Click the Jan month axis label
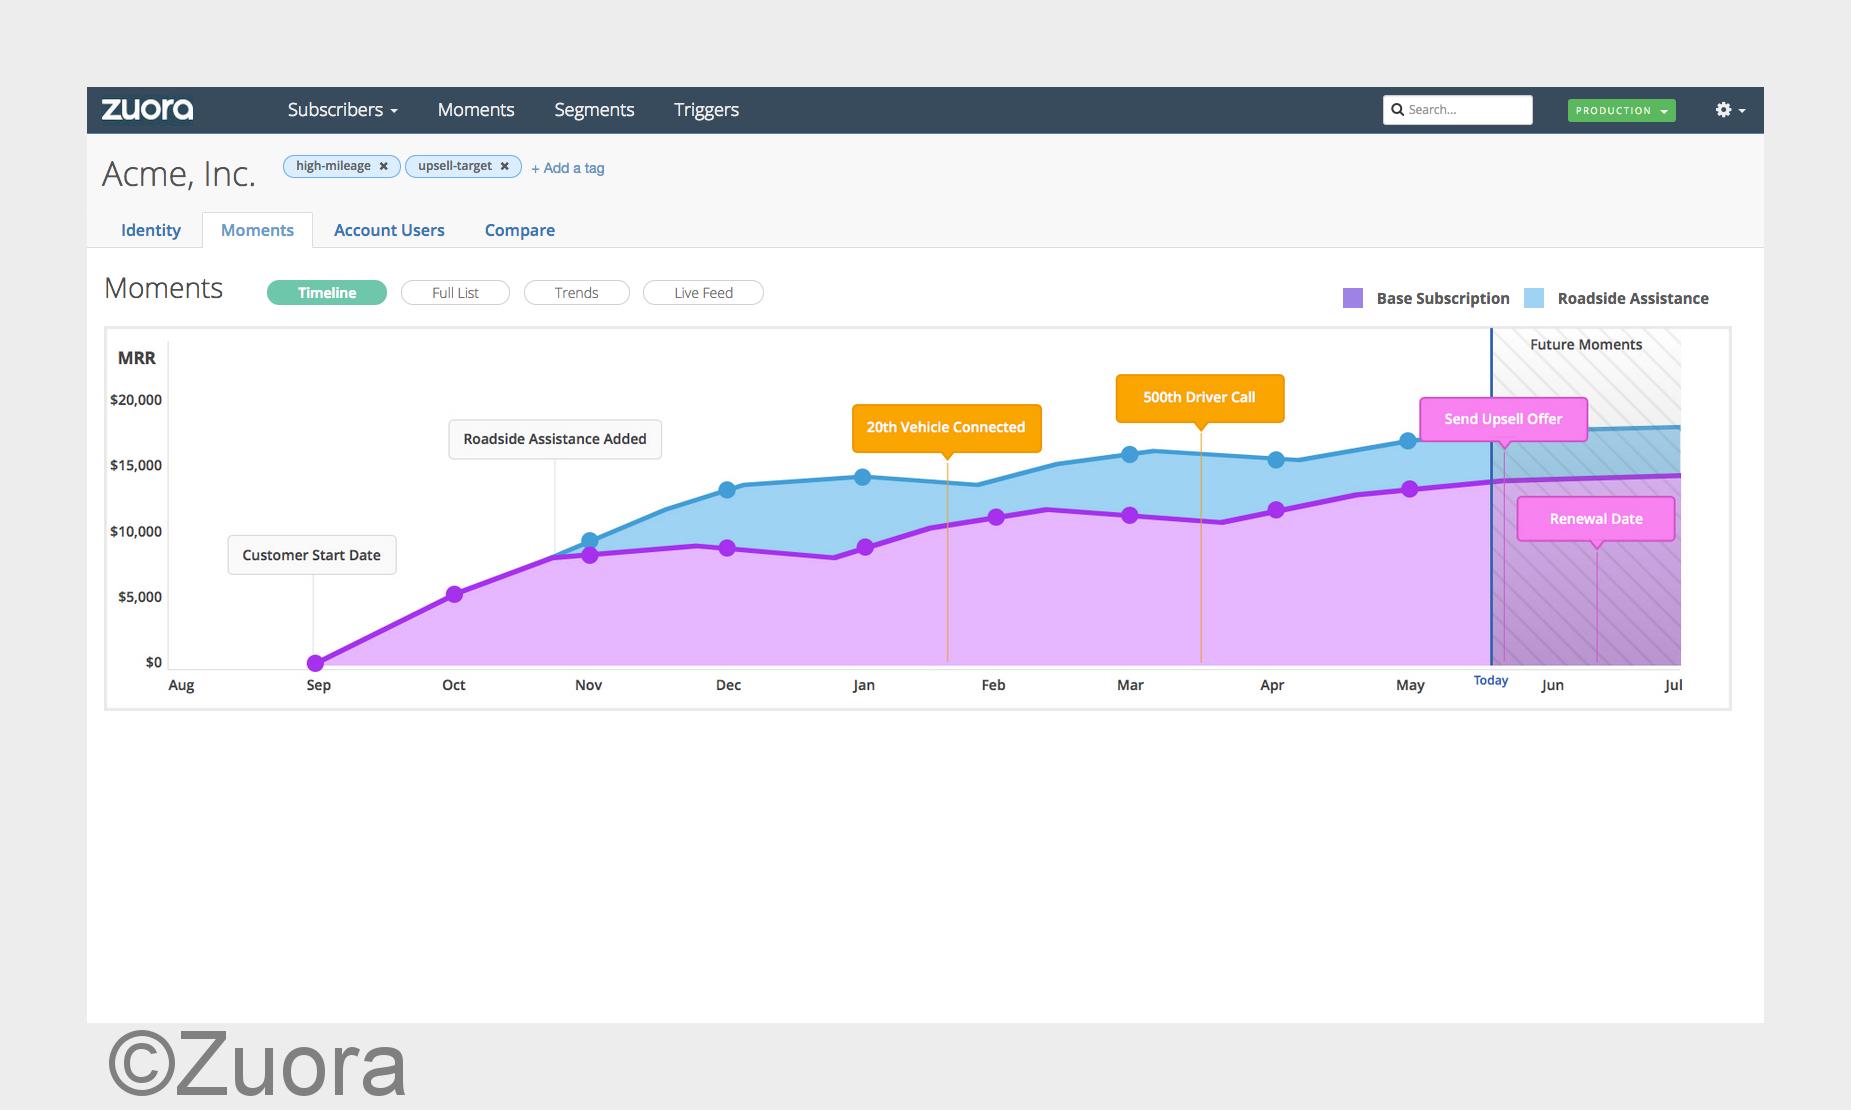 [863, 685]
